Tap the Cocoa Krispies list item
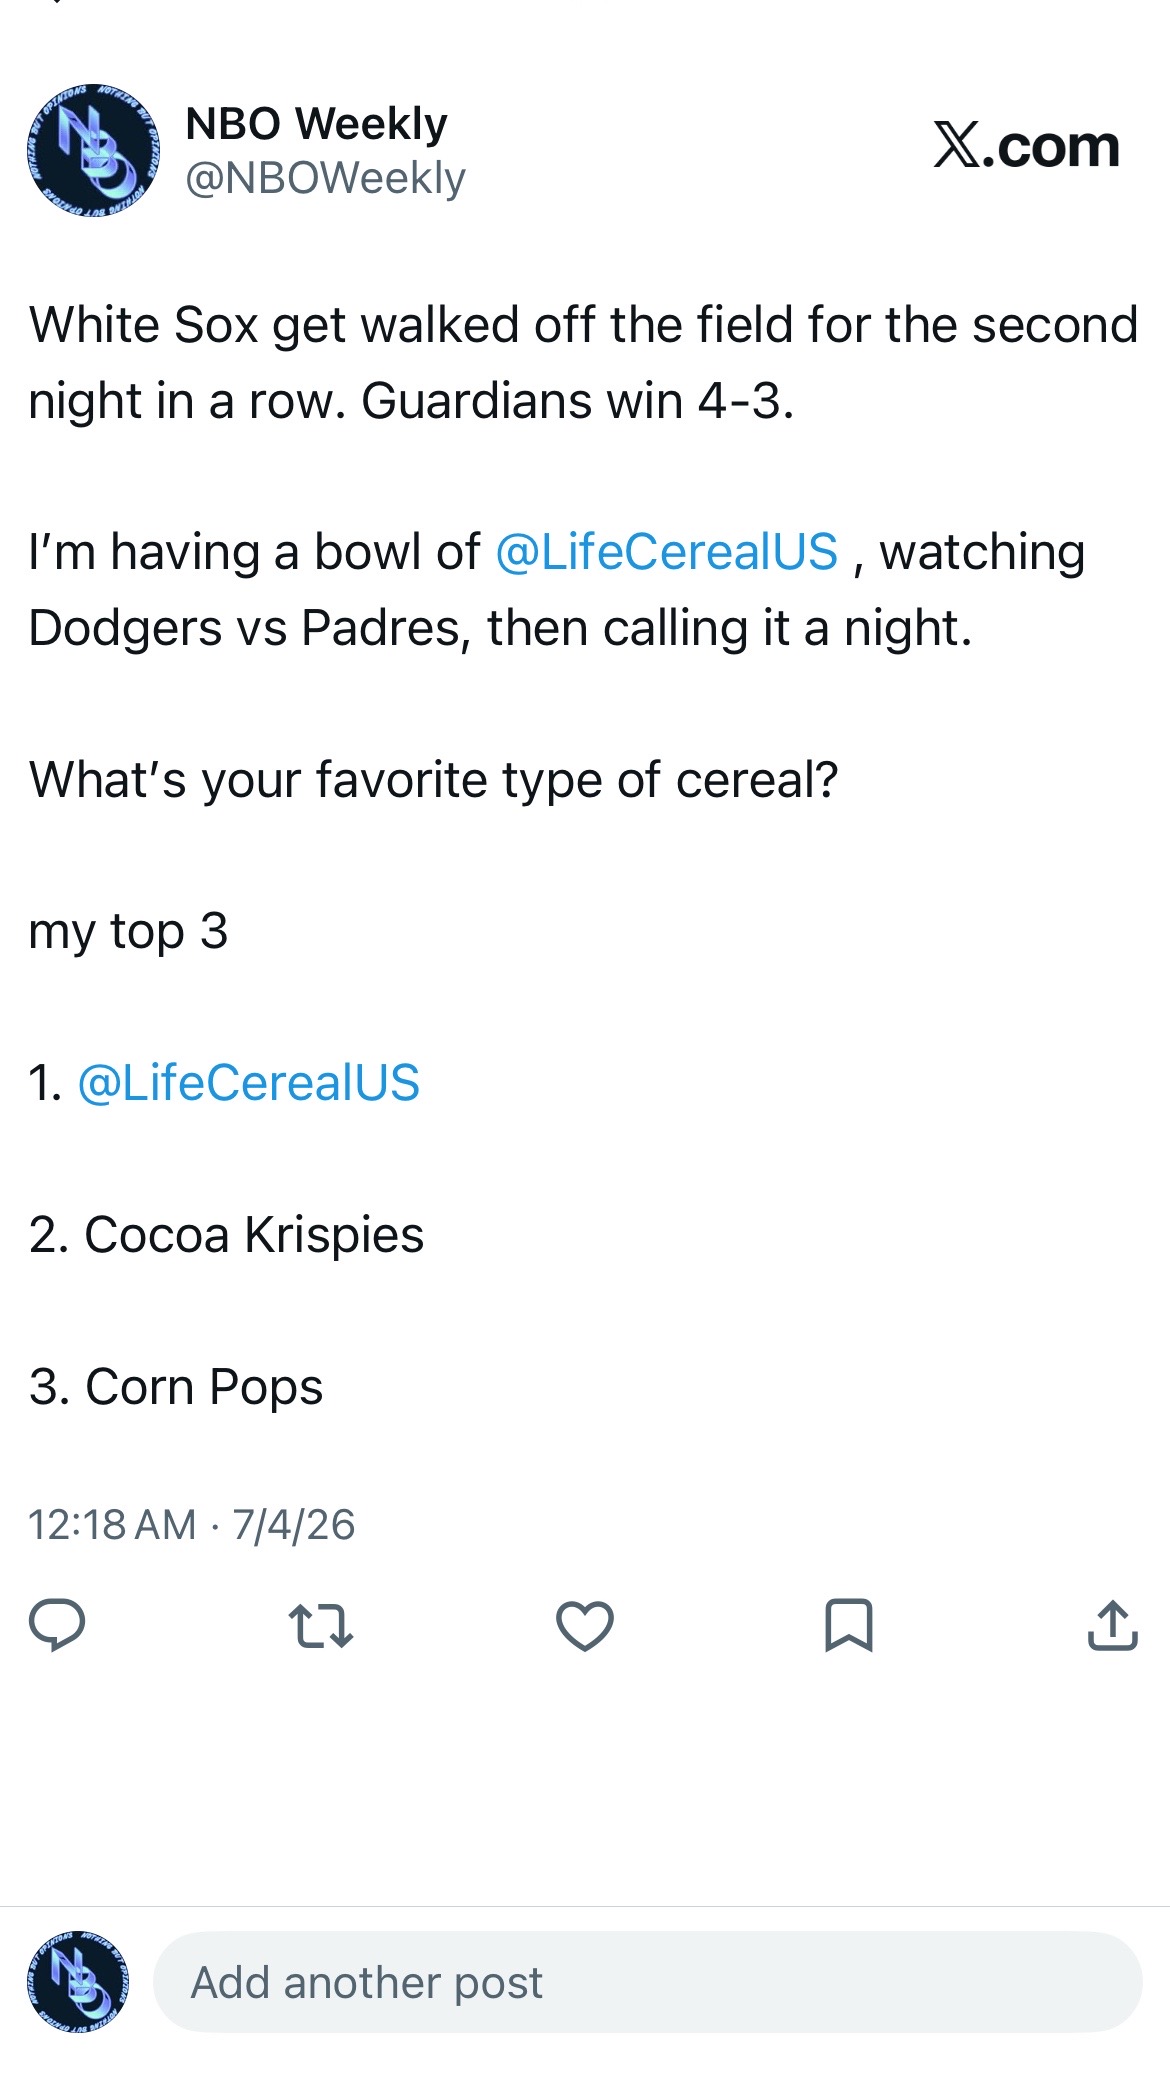Screen dimensions: 1170x2080 (226, 1234)
